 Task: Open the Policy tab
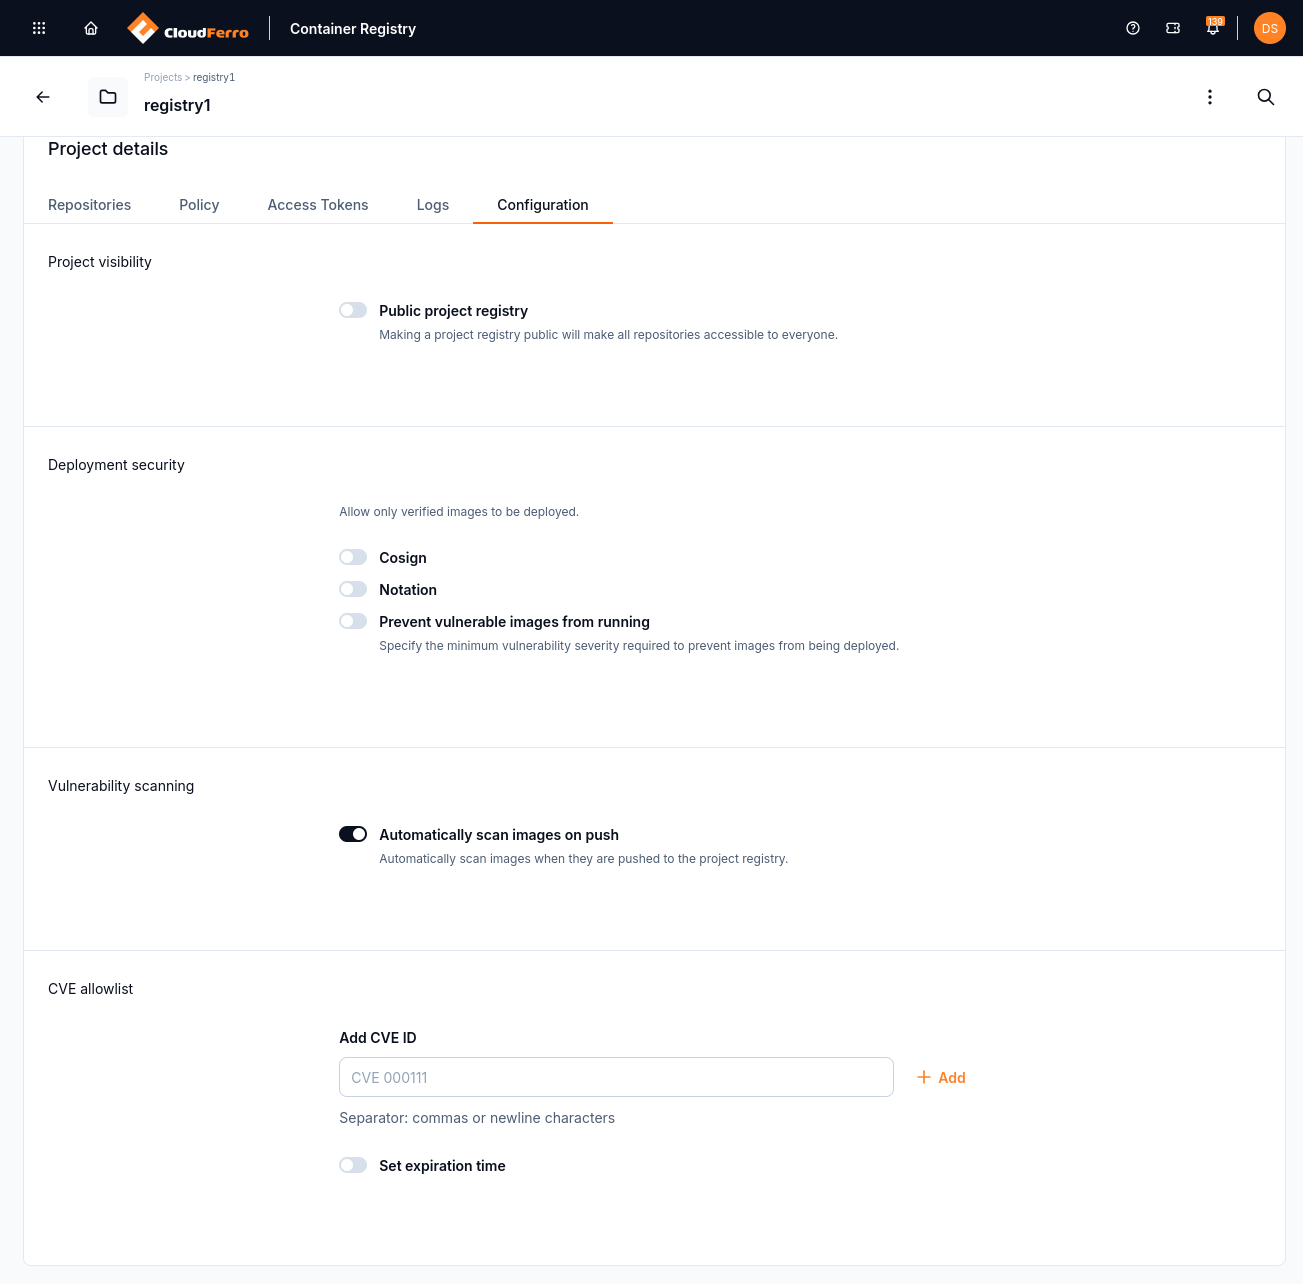[x=199, y=205]
